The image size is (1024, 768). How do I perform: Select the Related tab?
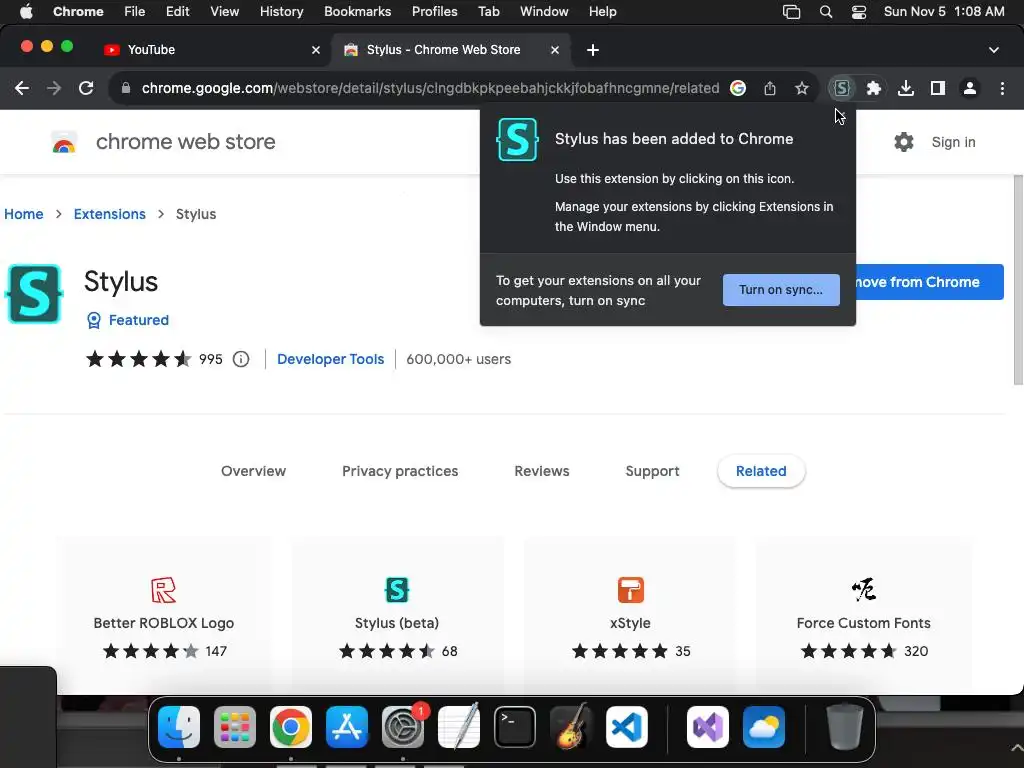pos(761,471)
